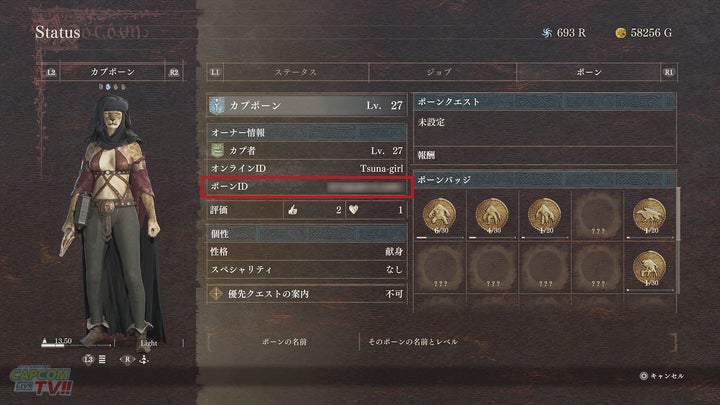Open the ジョブ tab
Viewport: 720px width, 405px height.
(x=439, y=72)
